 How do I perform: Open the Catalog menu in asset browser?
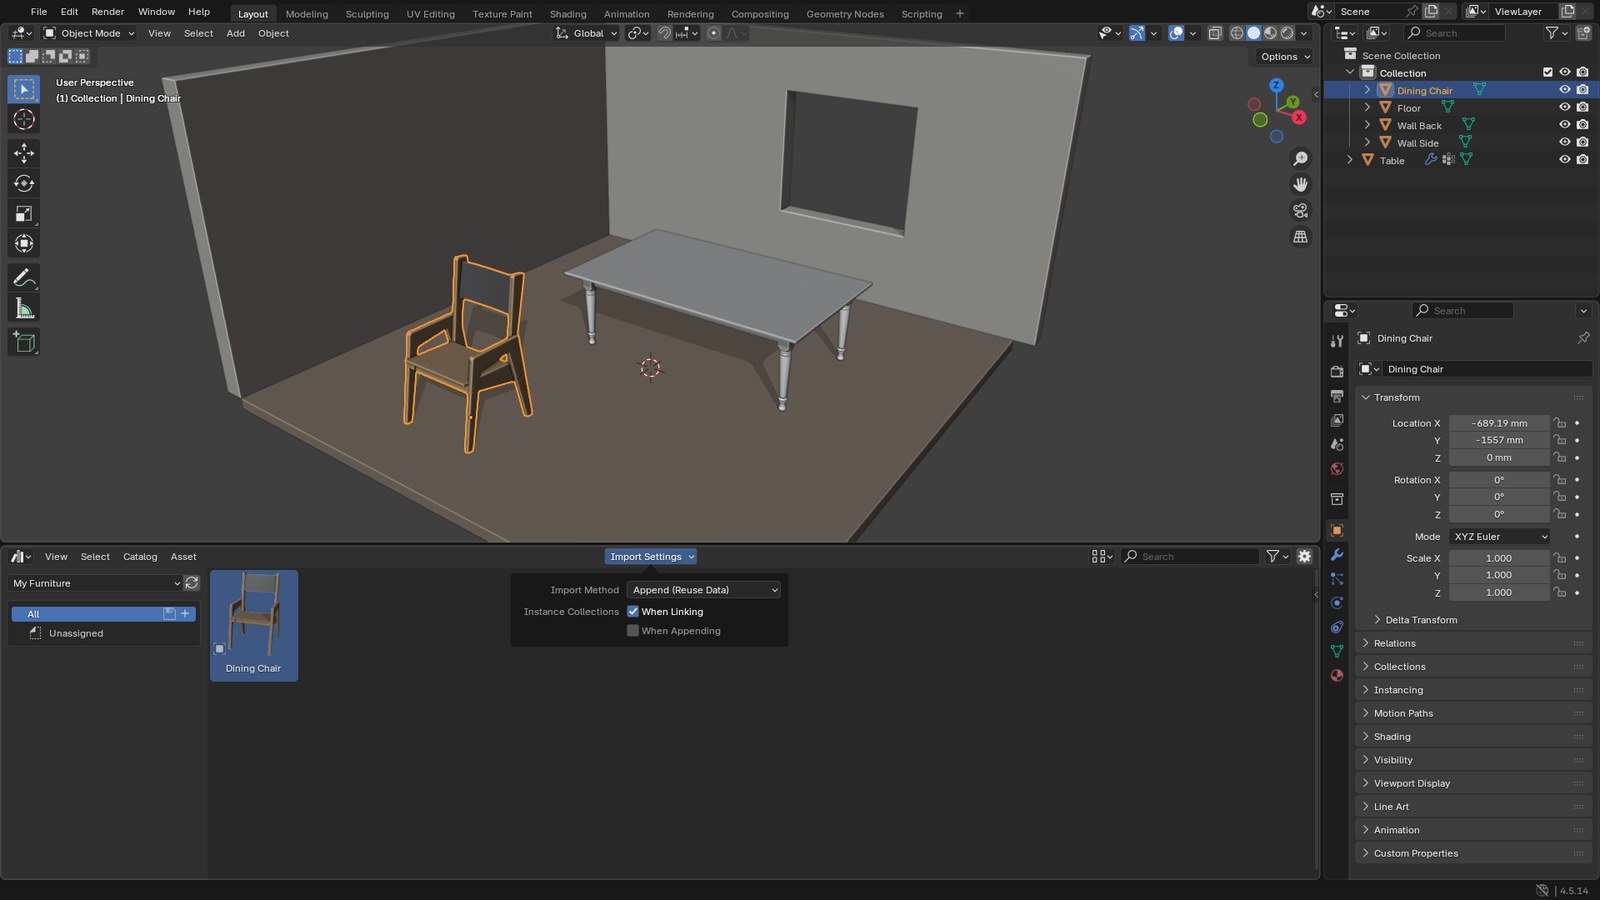pyautogui.click(x=140, y=557)
